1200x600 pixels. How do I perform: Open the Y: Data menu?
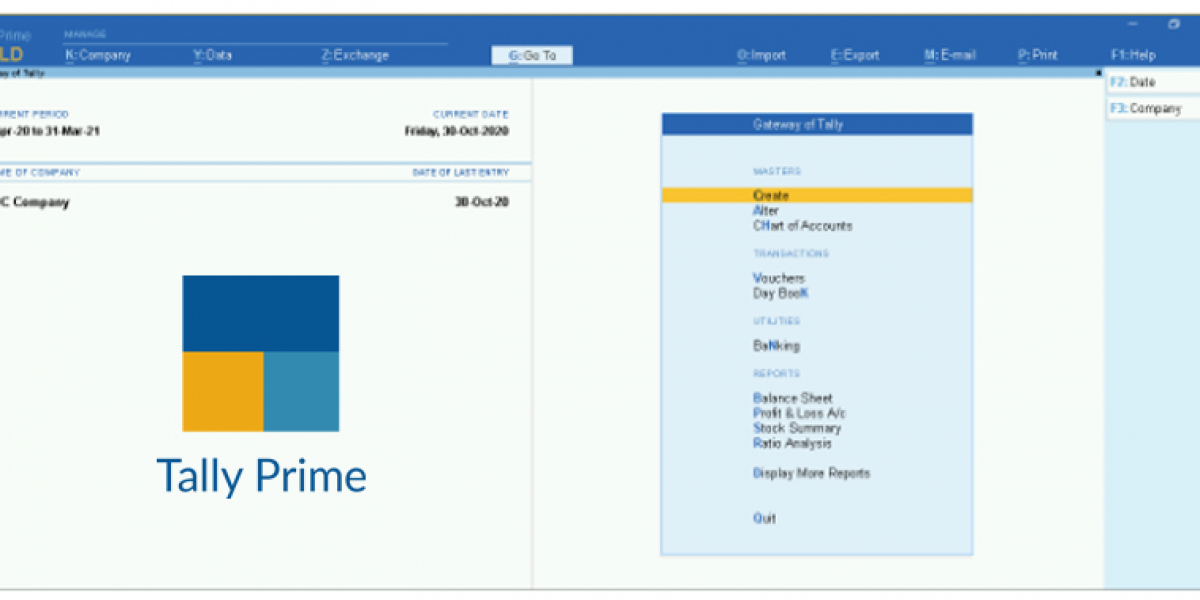click(x=212, y=56)
